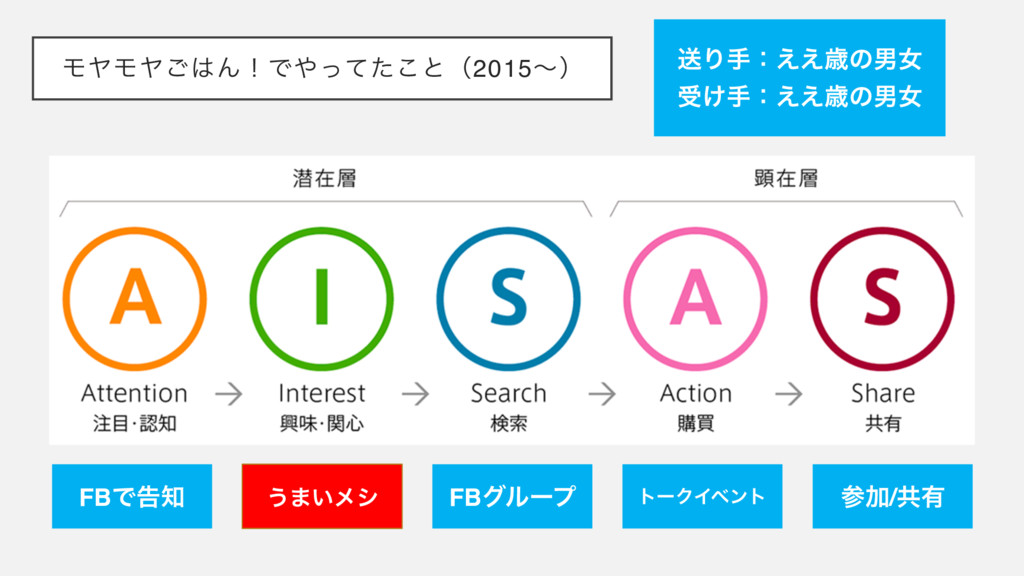Screen dimensions: 1024x576
Task: Click the blue Search 'S' circle
Action: pos(508,298)
